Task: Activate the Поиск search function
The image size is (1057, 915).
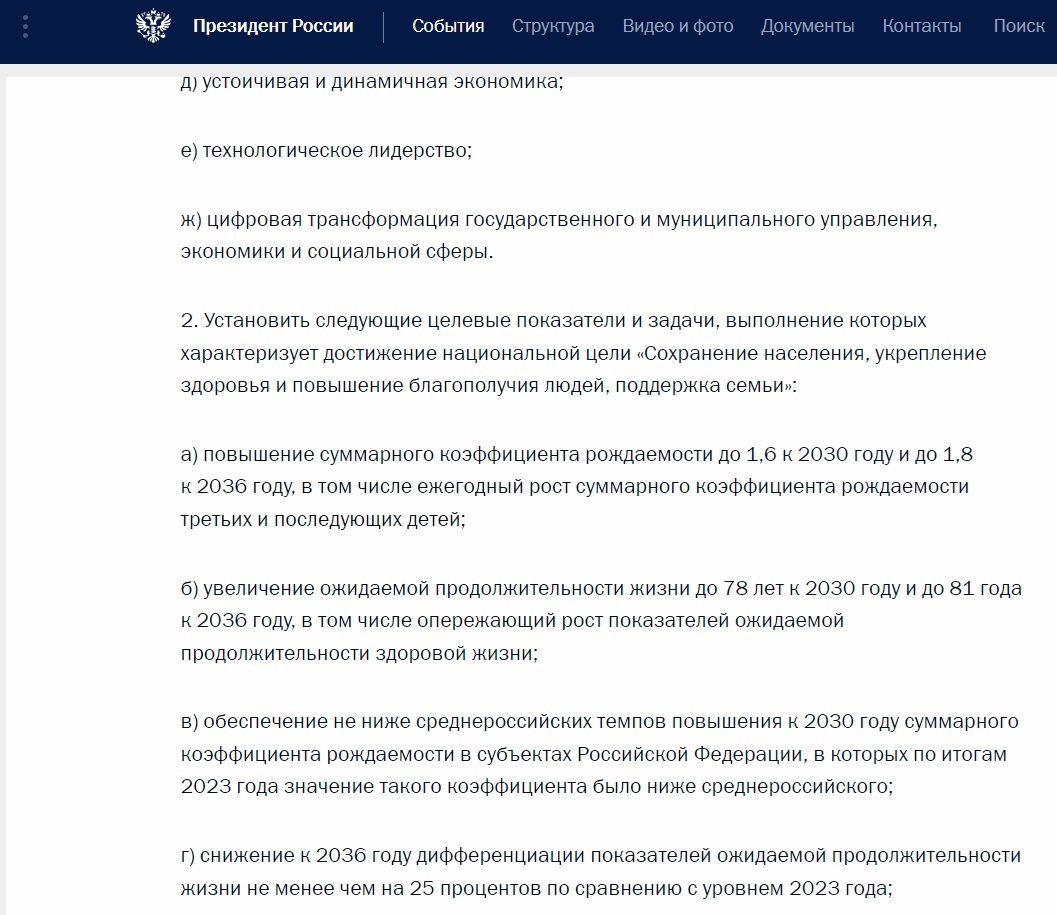Action: (1019, 27)
